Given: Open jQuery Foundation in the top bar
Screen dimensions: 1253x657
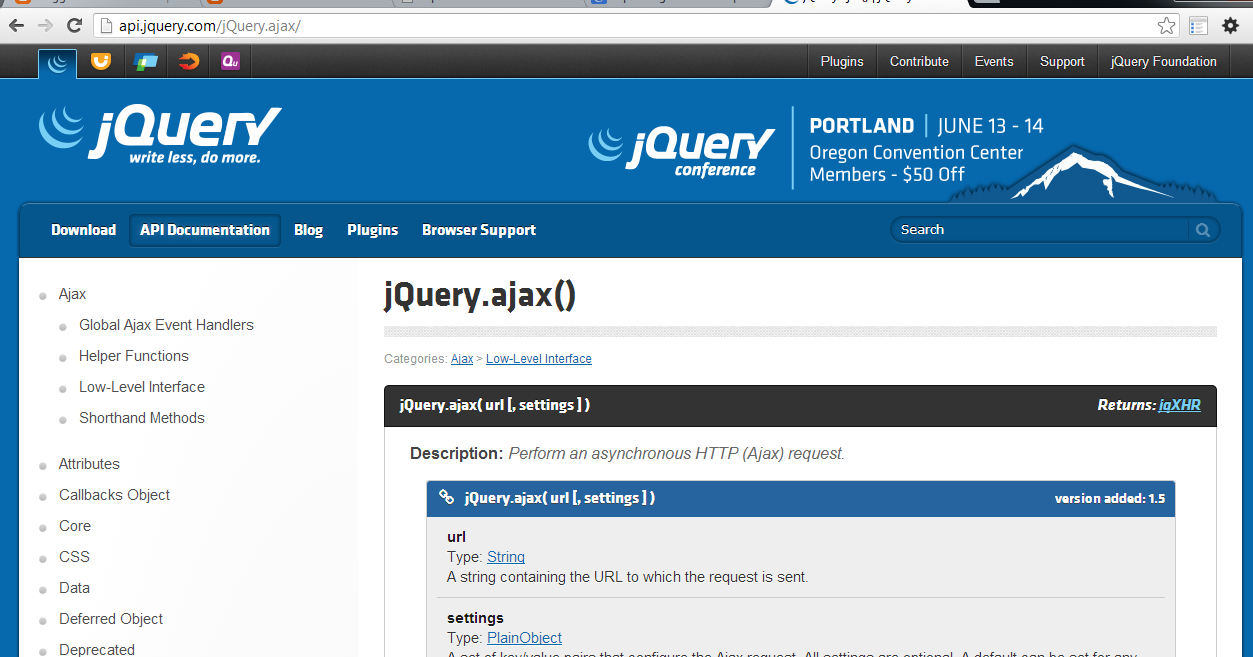Looking at the screenshot, I should pyautogui.click(x=1163, y=62).
